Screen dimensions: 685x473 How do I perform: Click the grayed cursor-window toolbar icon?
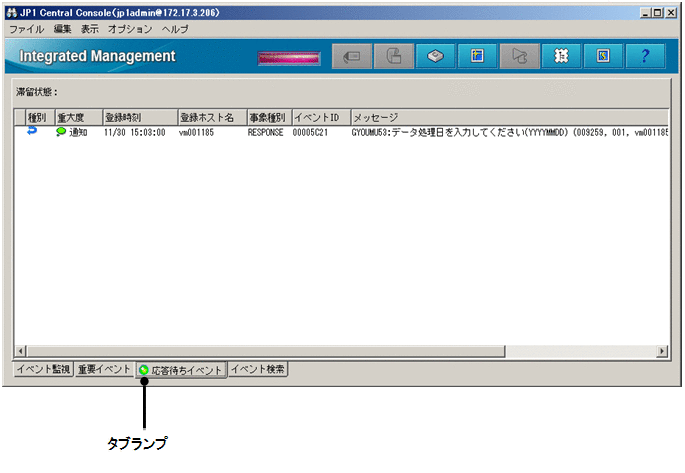(519, 56)
